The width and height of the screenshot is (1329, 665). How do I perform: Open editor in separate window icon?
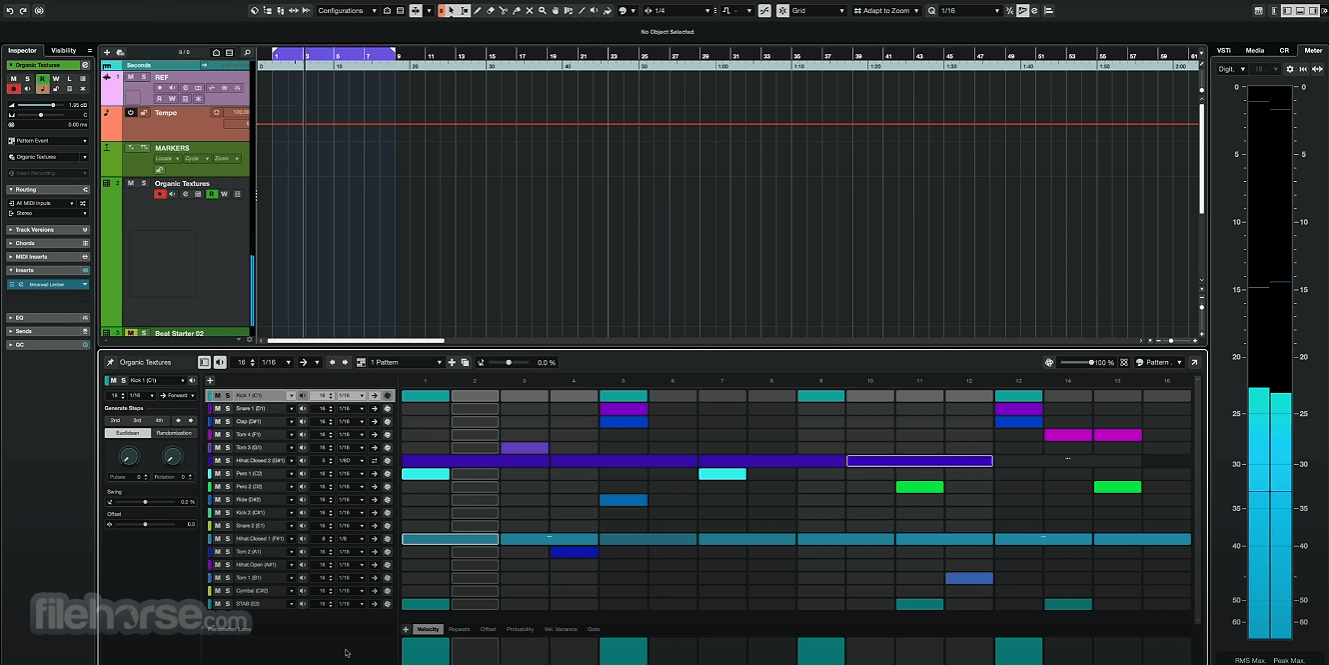click(1194, 362)
